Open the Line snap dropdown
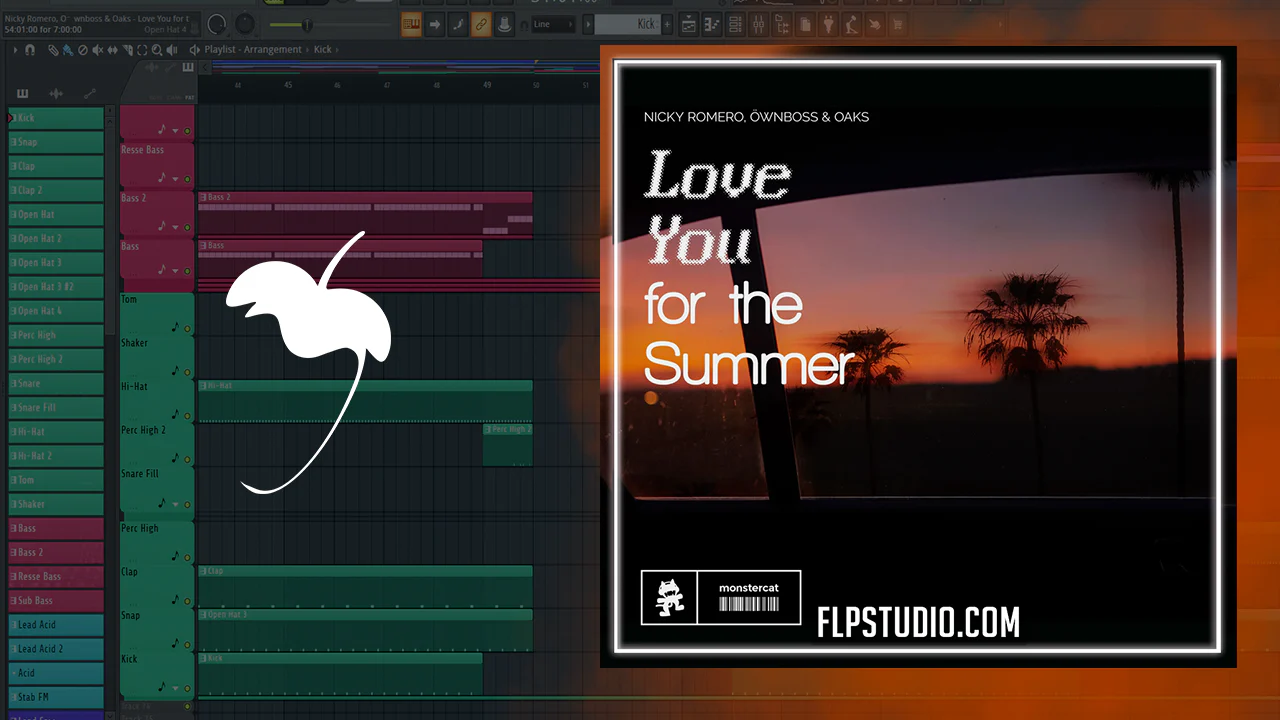 coord(555,24)
